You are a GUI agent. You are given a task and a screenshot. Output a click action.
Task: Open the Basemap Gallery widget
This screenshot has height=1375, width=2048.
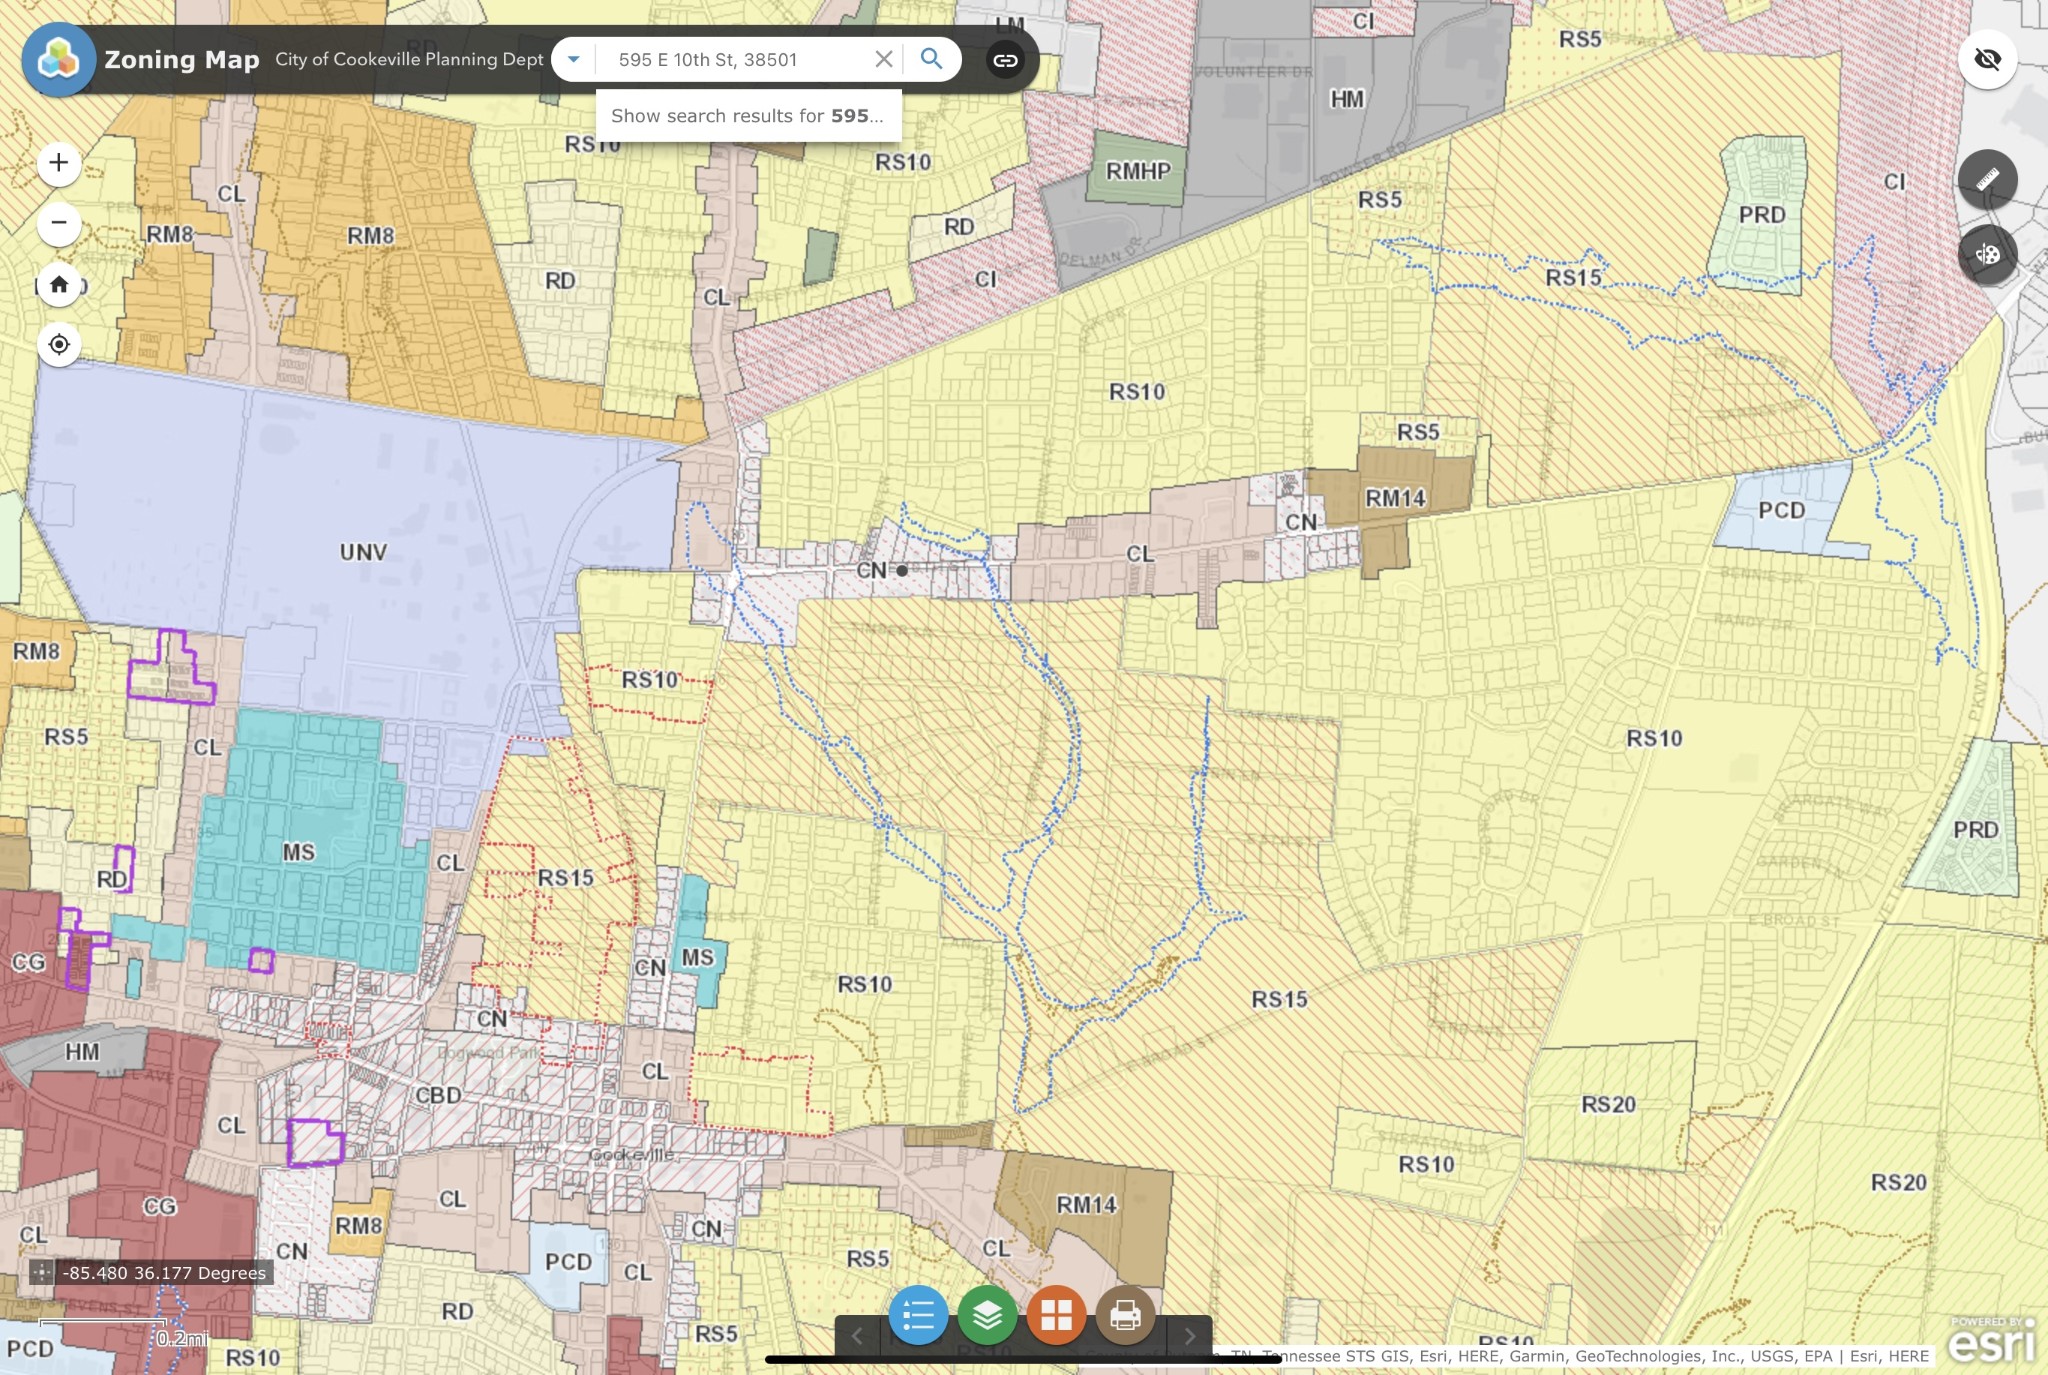pyautogui.click(x=1056, y=1315)
